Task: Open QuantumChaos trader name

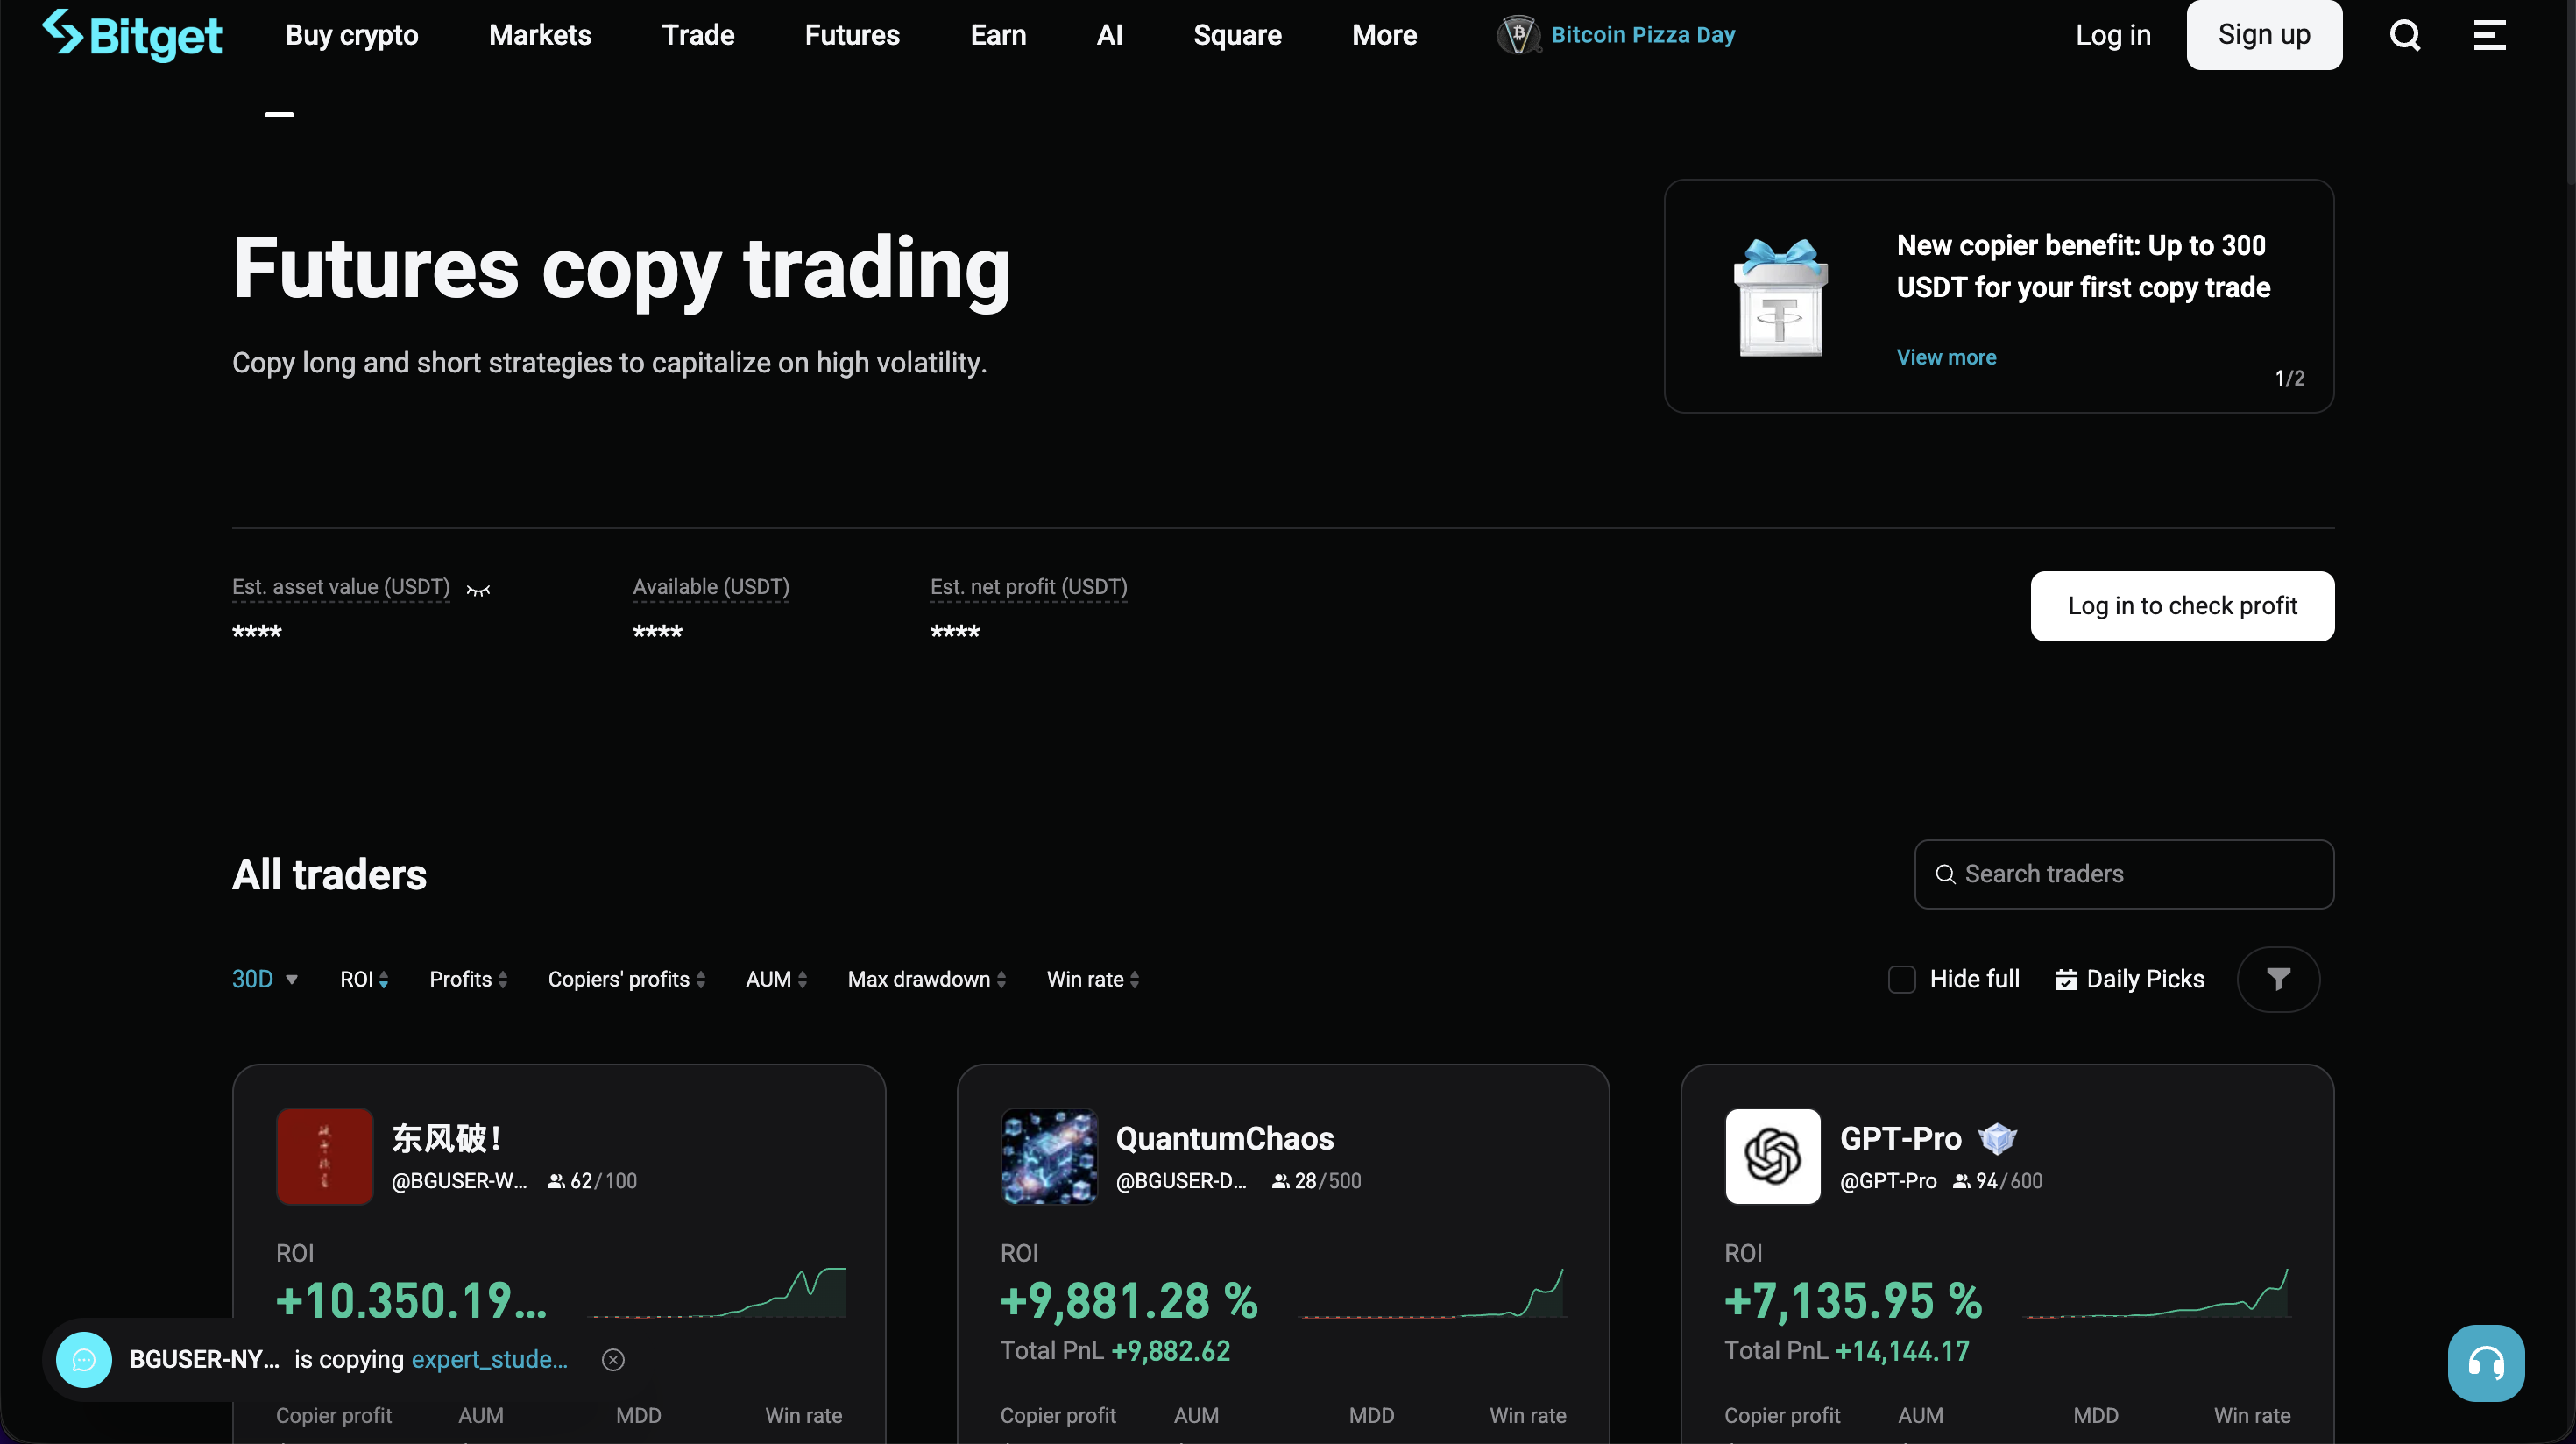Action: [x=1224, y=1138]
